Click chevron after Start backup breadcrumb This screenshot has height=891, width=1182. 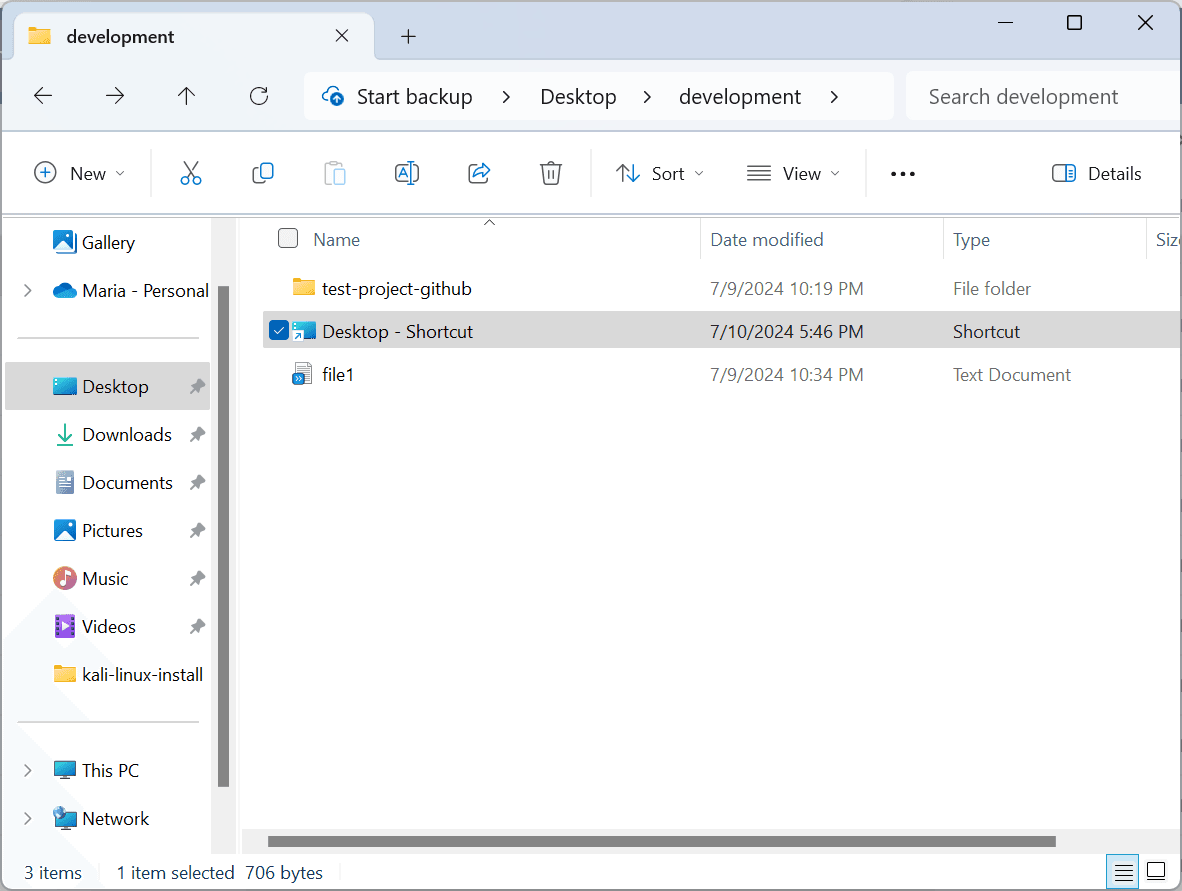[x=507, y=96]
